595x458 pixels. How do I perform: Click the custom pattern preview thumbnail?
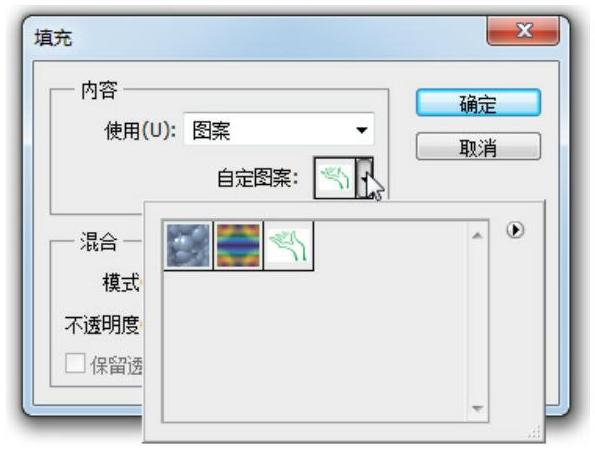pos(335,178)
